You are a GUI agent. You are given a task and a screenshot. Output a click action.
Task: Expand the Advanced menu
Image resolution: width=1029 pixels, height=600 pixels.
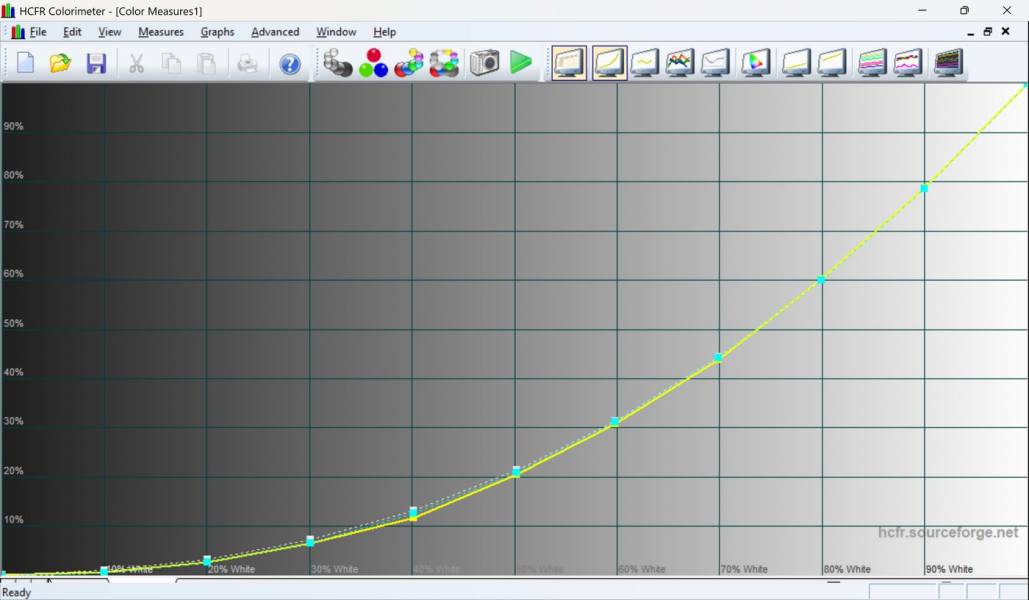[x=275, y=32]
